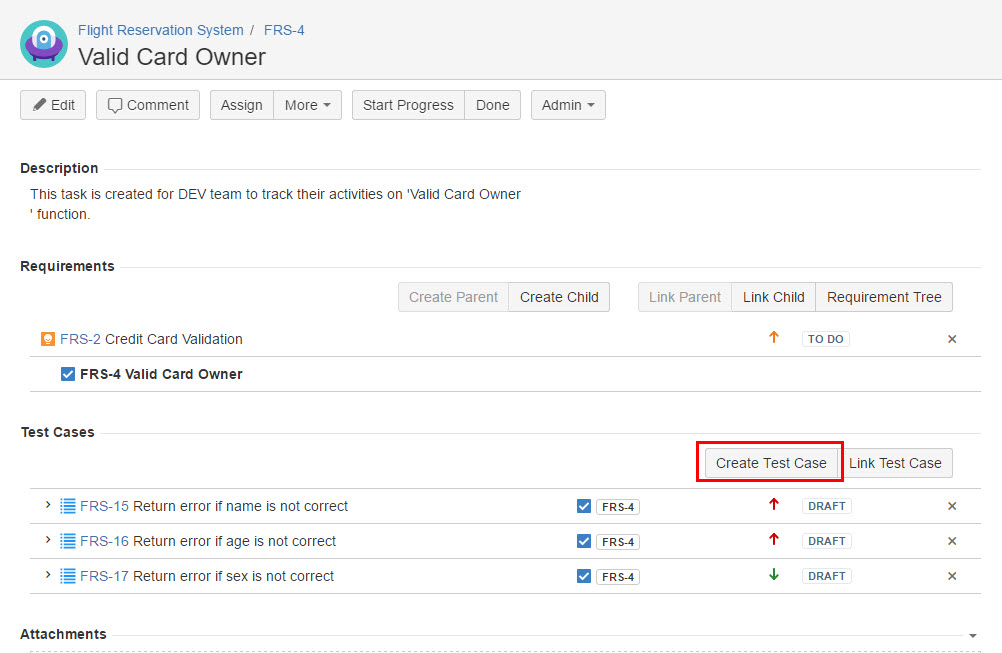Click the blue checkbox icon in FRS-15 row

tap(584, 506)
